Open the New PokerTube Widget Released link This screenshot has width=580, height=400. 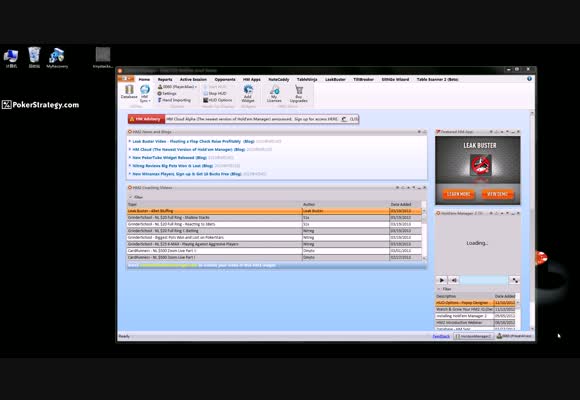tap(169, 158)
